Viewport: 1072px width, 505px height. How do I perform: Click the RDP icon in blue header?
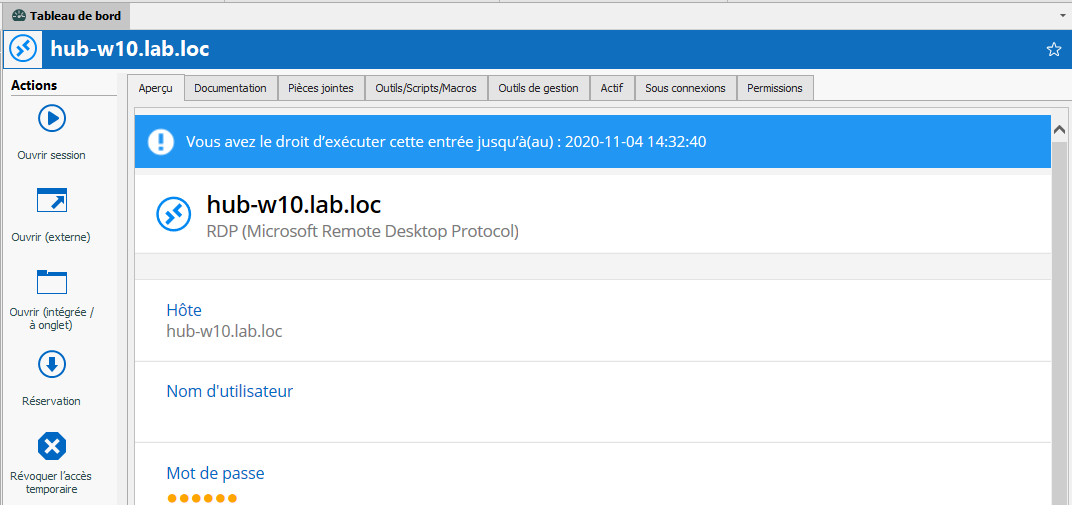tap(23, 49)
